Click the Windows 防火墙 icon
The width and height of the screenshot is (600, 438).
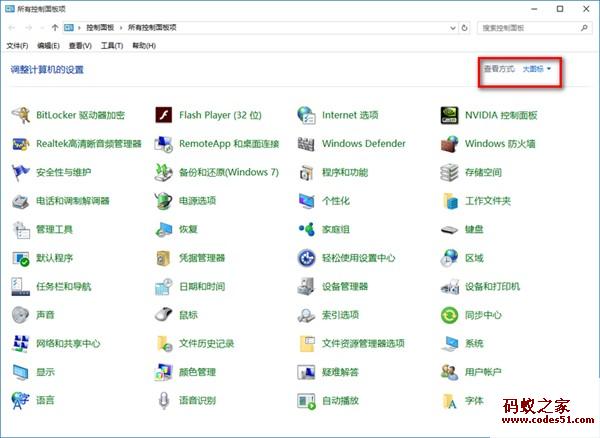[449, 144]
